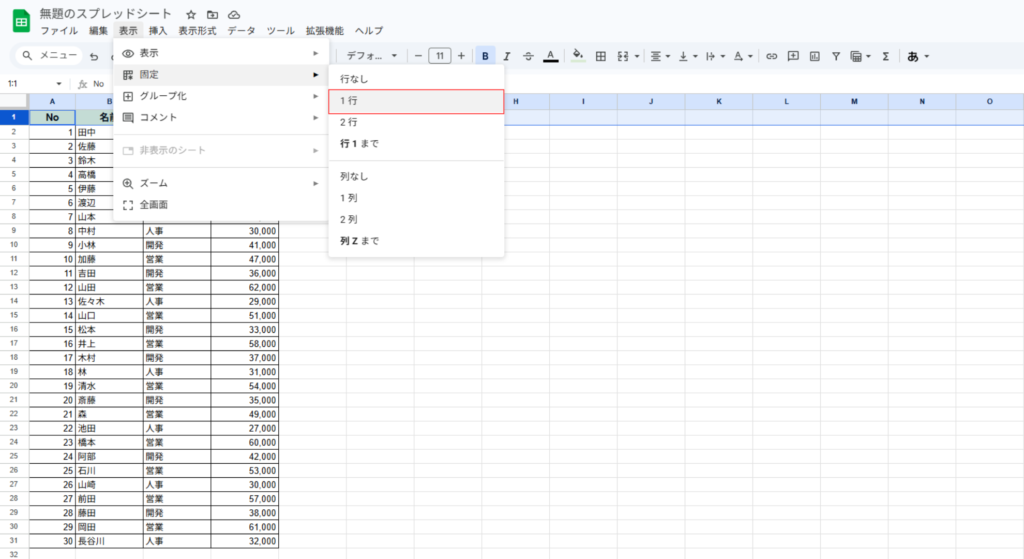Click the undo arrow icon
This screenshot has height=559, width=1024.
pos(94,56)
